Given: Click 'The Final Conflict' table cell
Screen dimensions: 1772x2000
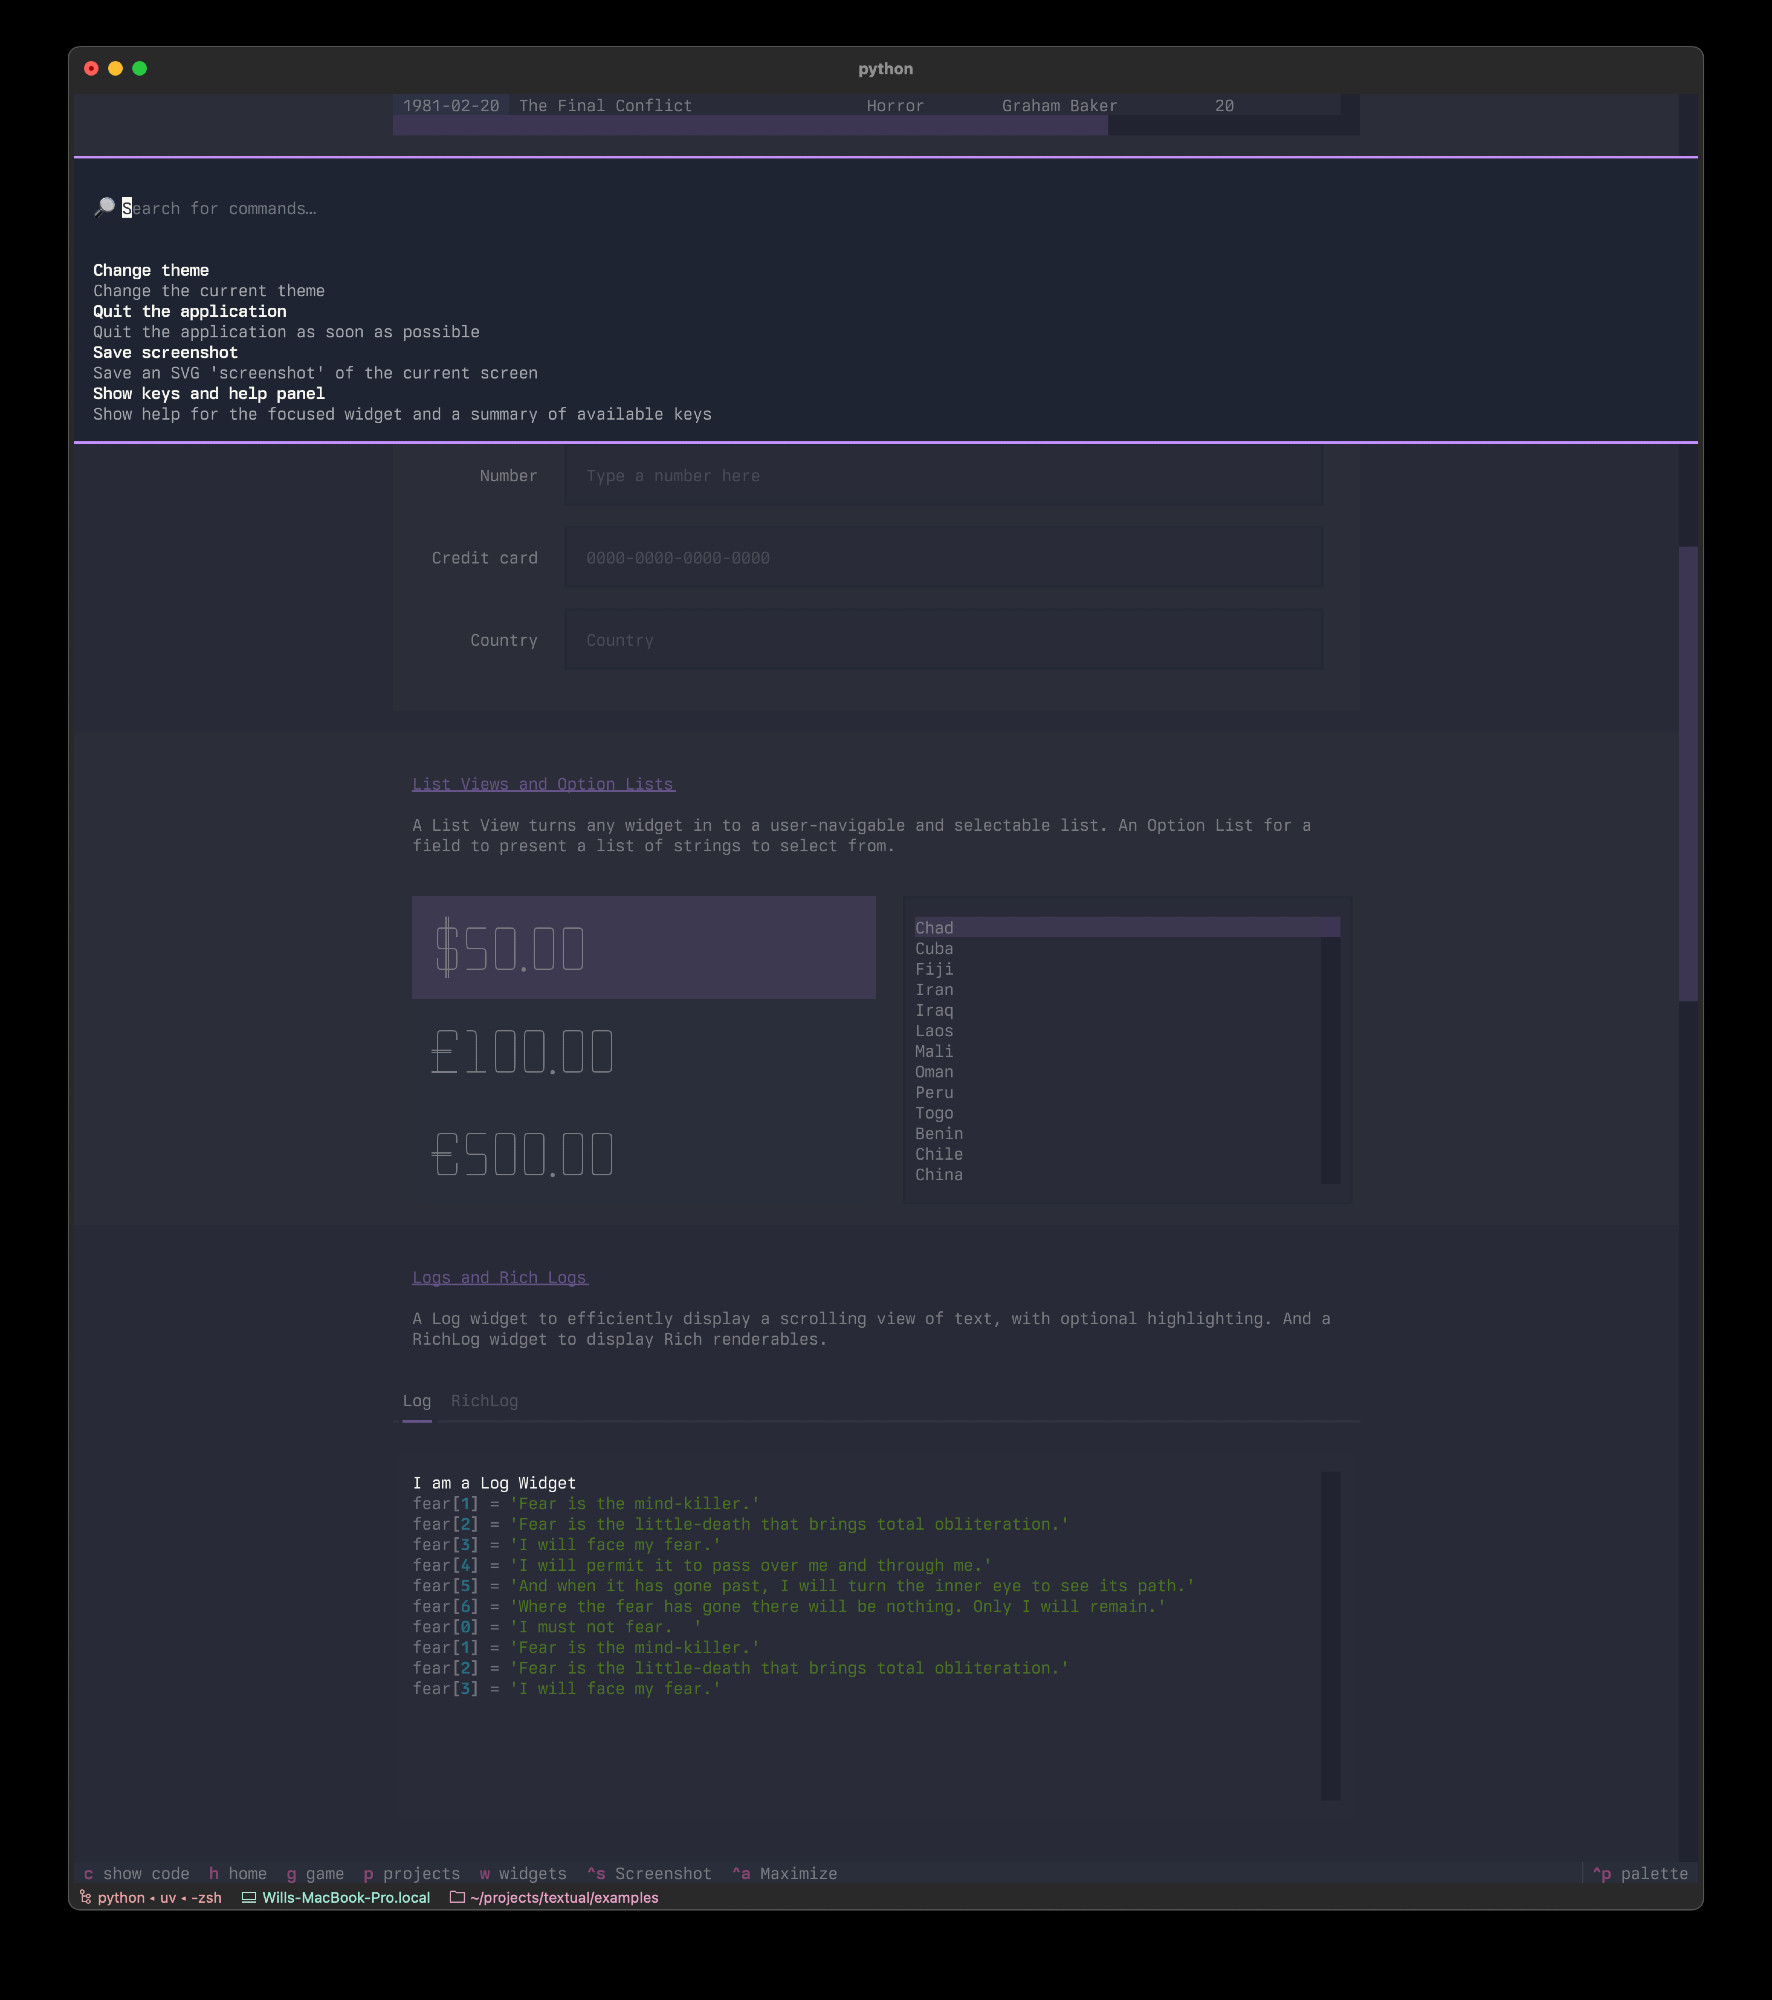Looking at the screenshot, I should point(605,105).
